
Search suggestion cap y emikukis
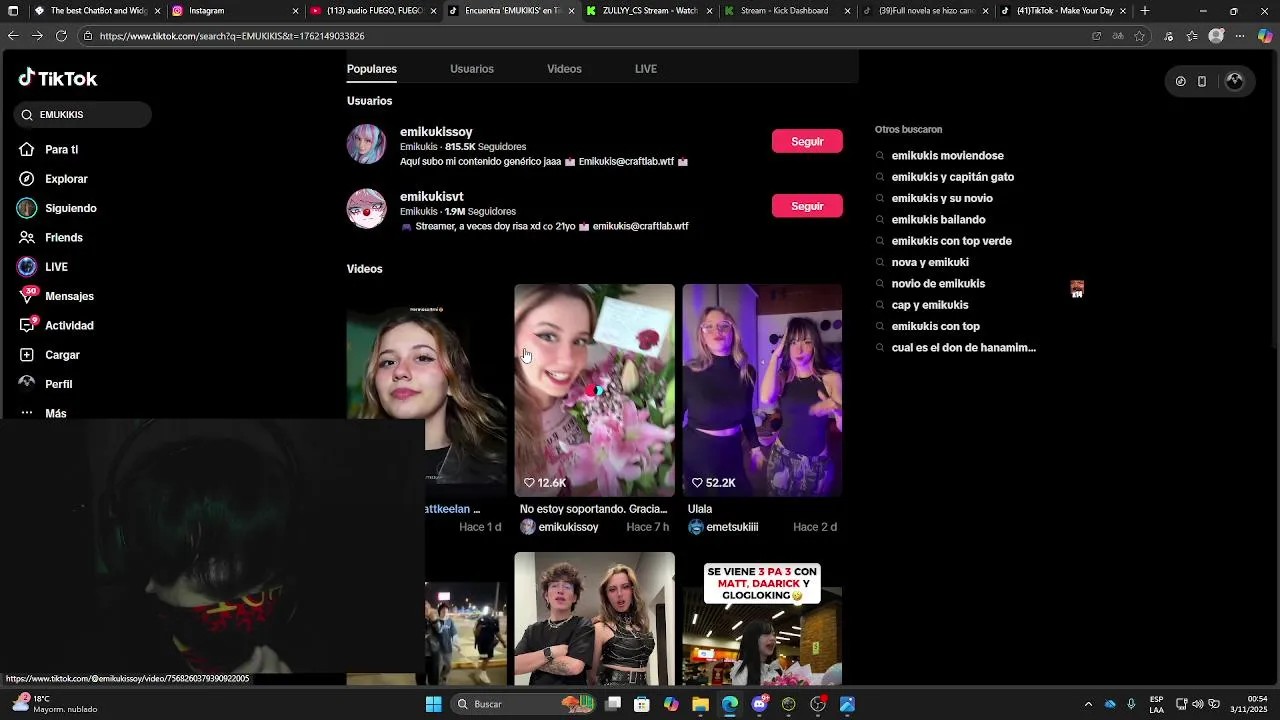(x=930, y=305)
